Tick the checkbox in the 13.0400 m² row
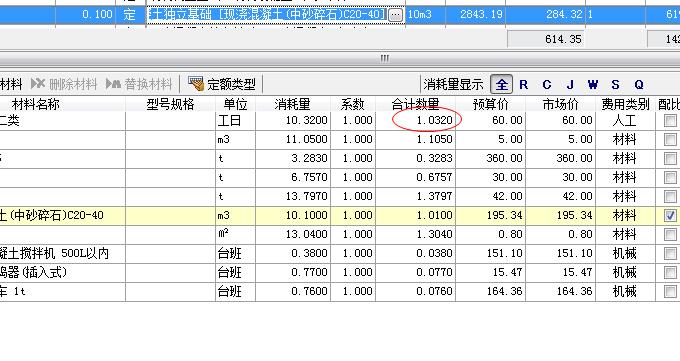This screenshot has width=680, height=361. 670,234
